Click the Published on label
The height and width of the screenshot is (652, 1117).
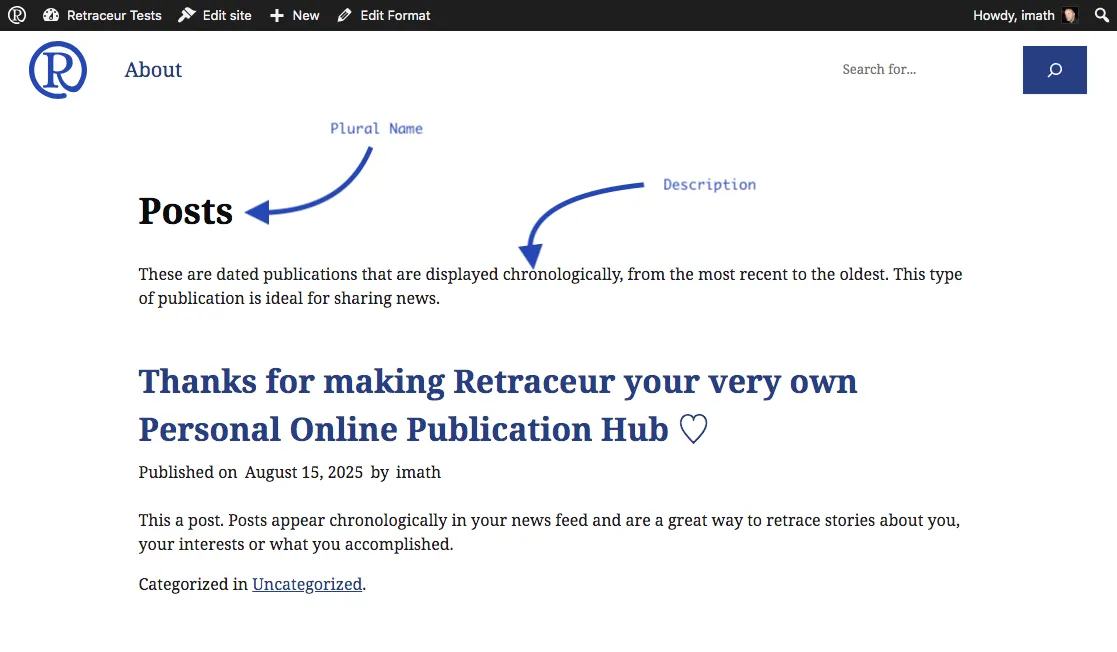click(187, 472)
